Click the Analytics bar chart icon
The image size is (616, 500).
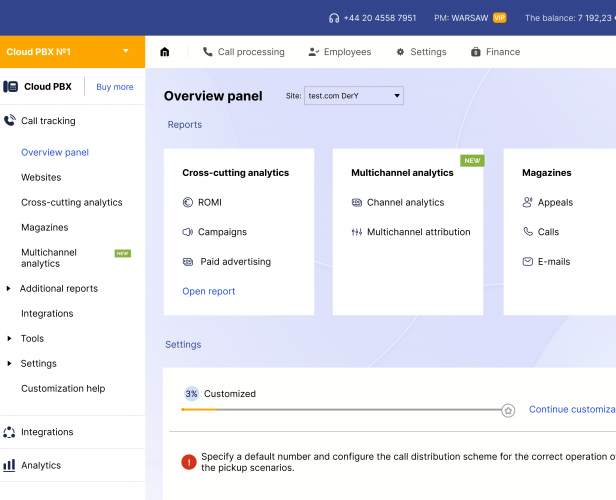[9, 465]
